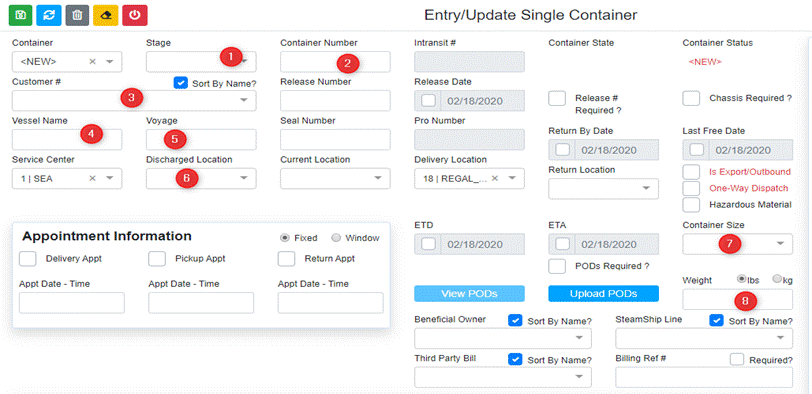Clear the Service Center '1 | SEA' value
Viewport: 812px width, 394px height.
[x=92, y=178]
